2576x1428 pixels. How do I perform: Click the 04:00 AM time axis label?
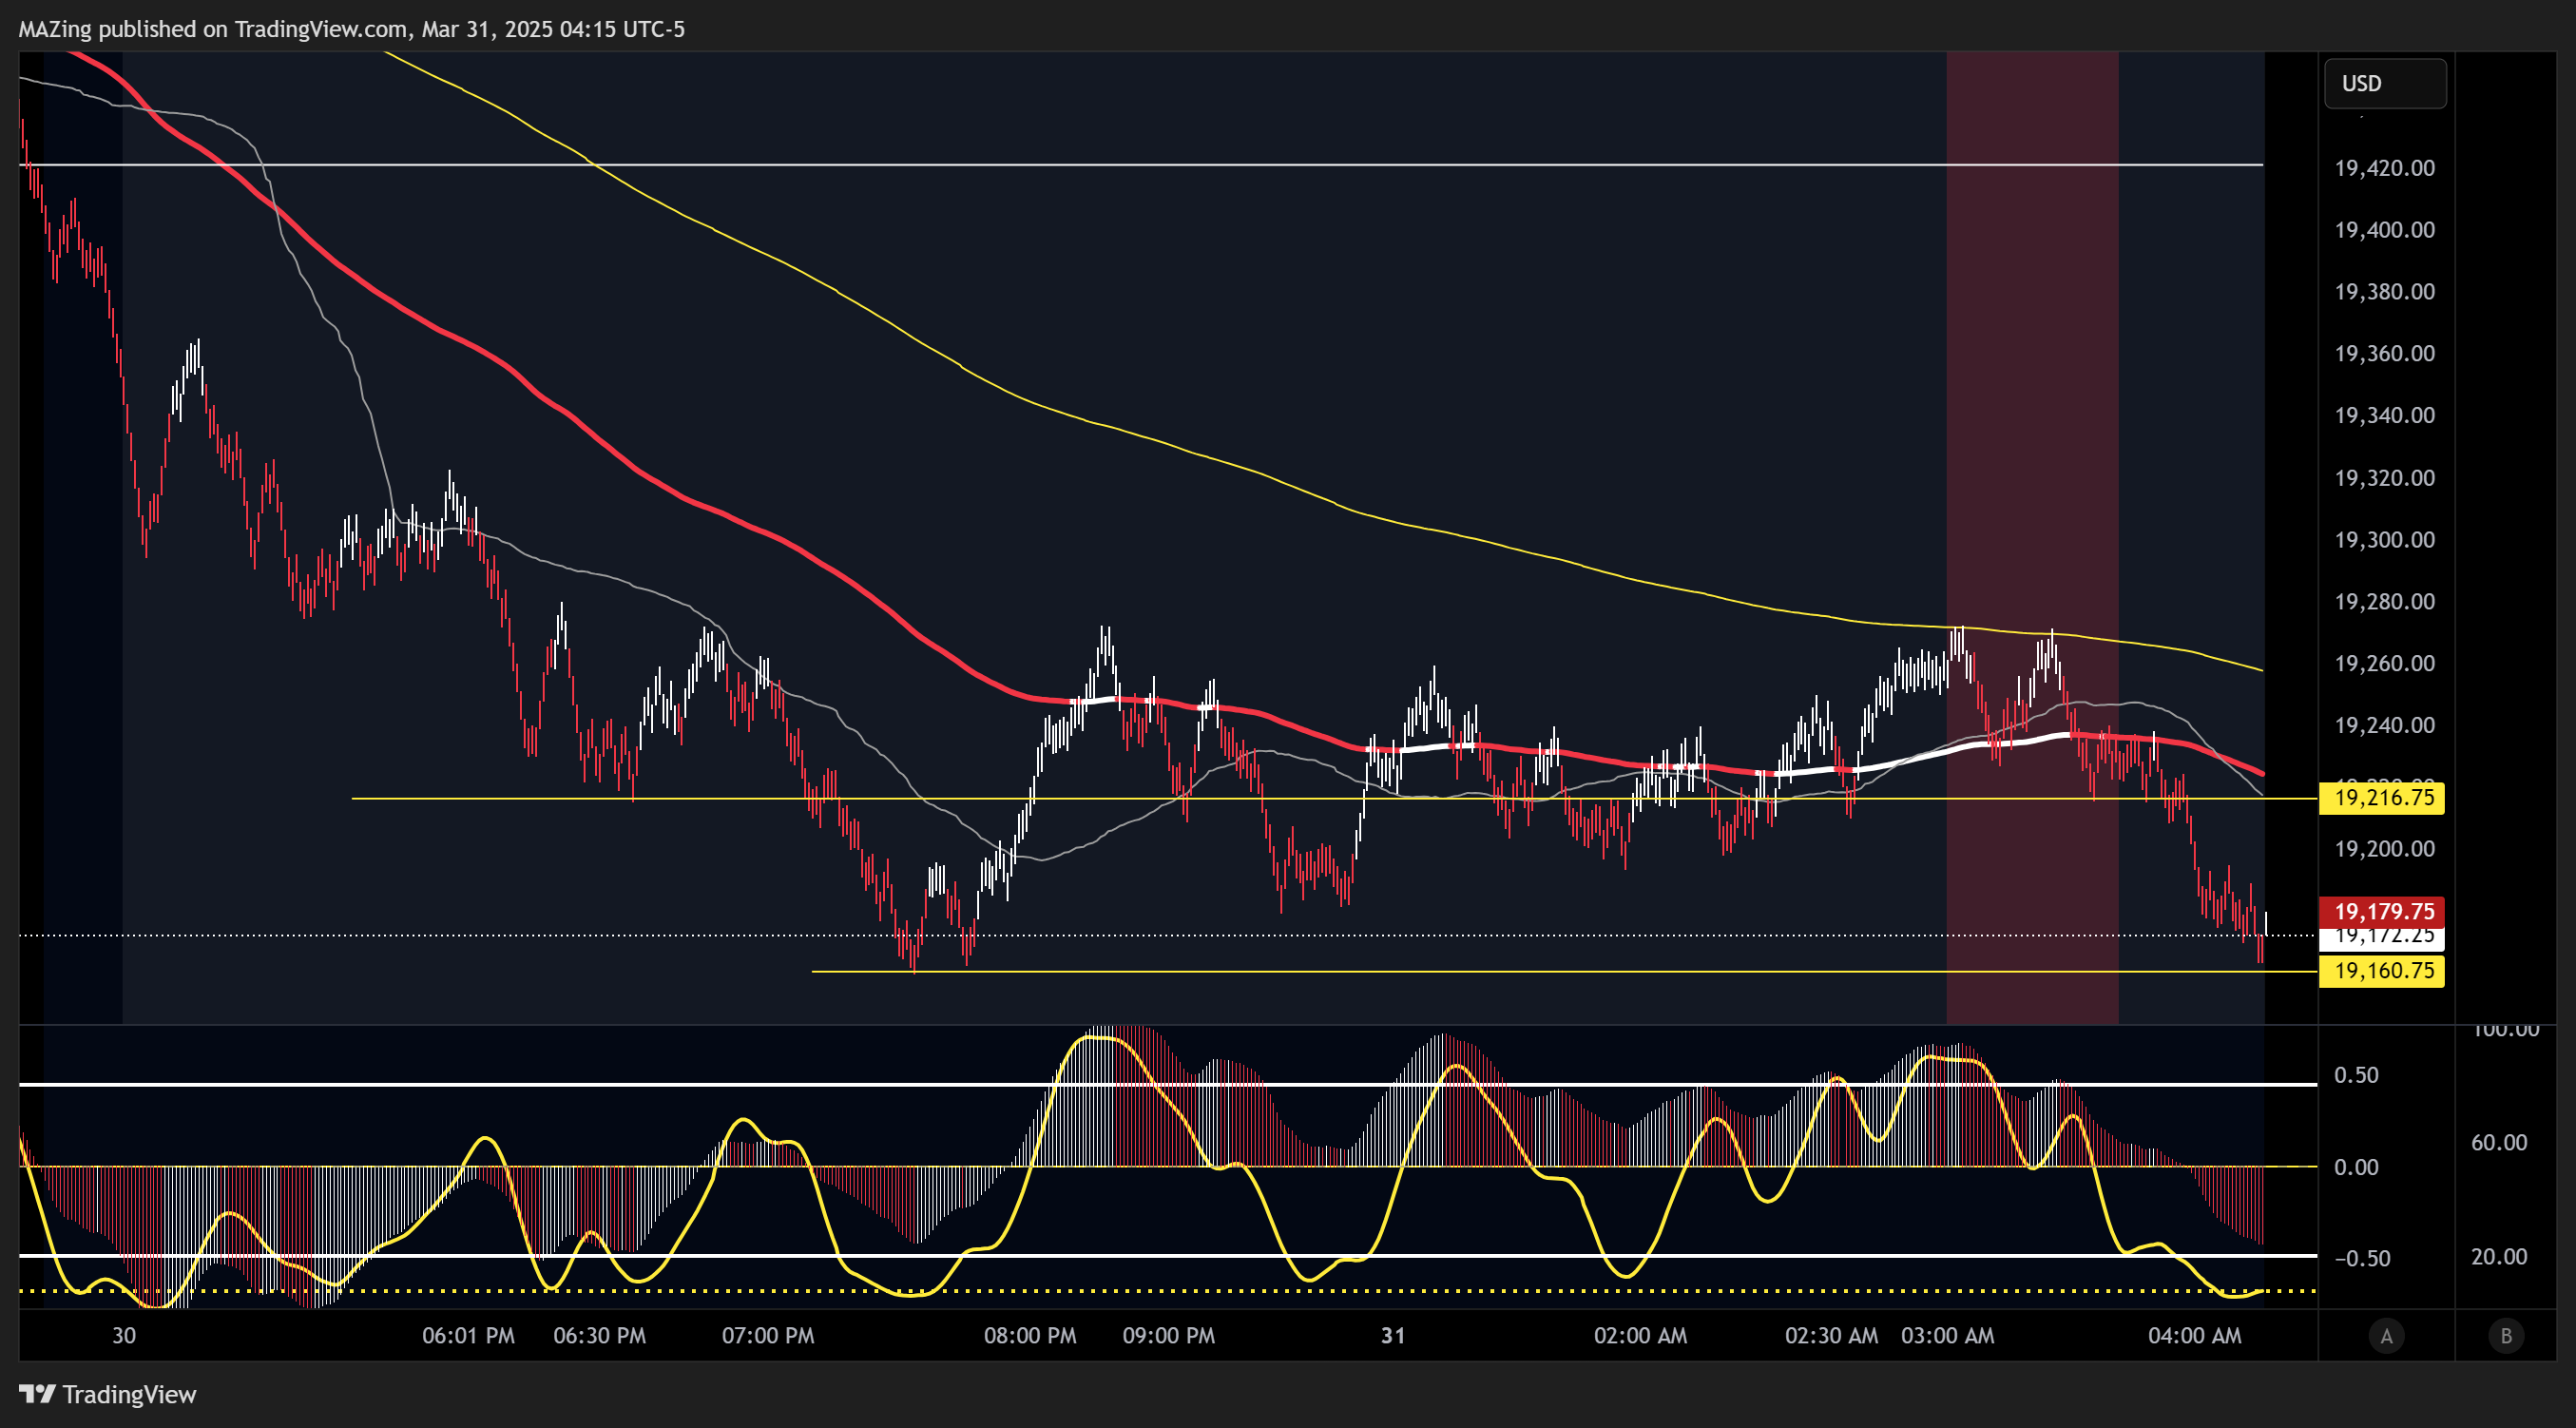(x=2194, y=1336)
